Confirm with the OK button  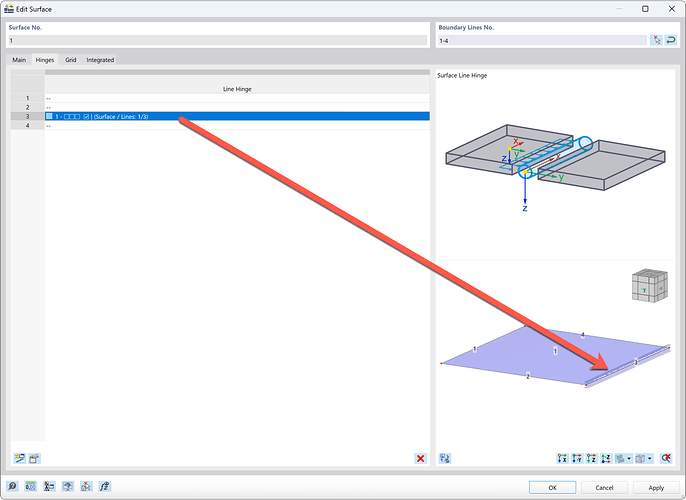[x=552, y=487]
